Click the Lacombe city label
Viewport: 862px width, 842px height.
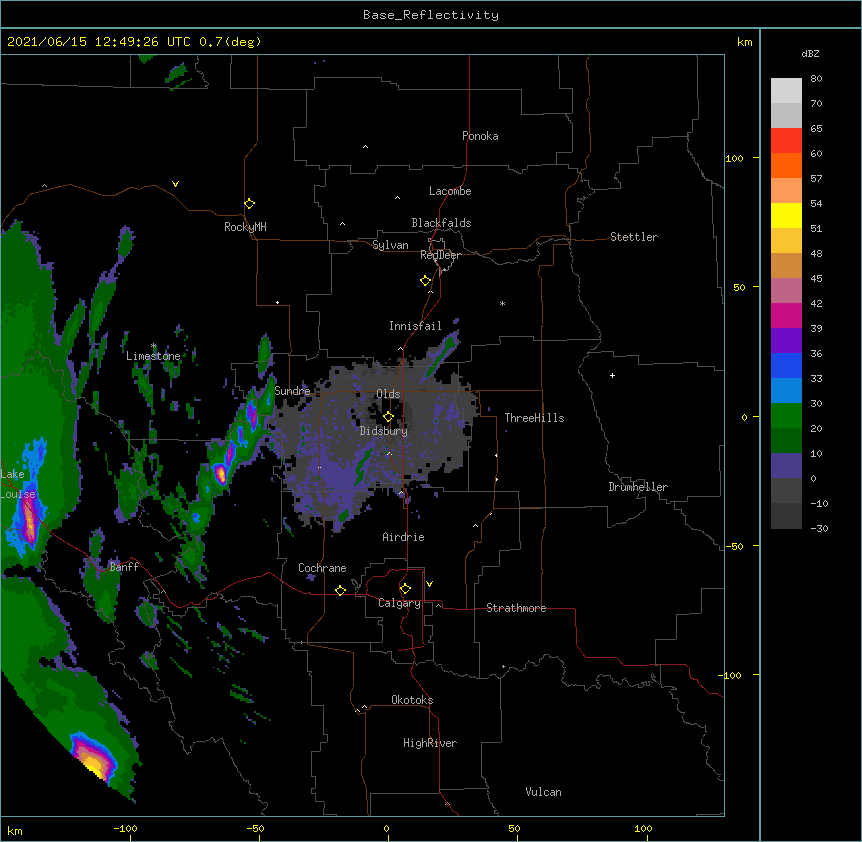450,191
